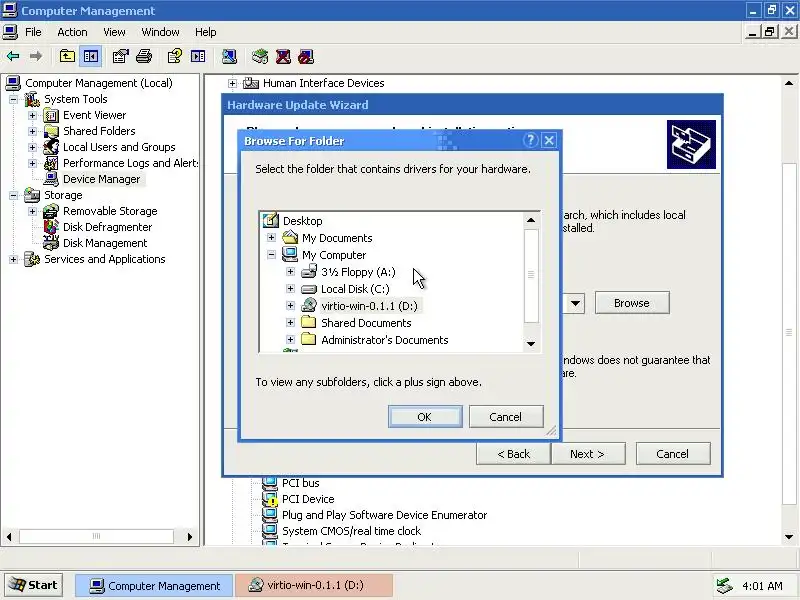Click the device list scroll down arrow
The image size is (800, 600).
pos(789,537)
